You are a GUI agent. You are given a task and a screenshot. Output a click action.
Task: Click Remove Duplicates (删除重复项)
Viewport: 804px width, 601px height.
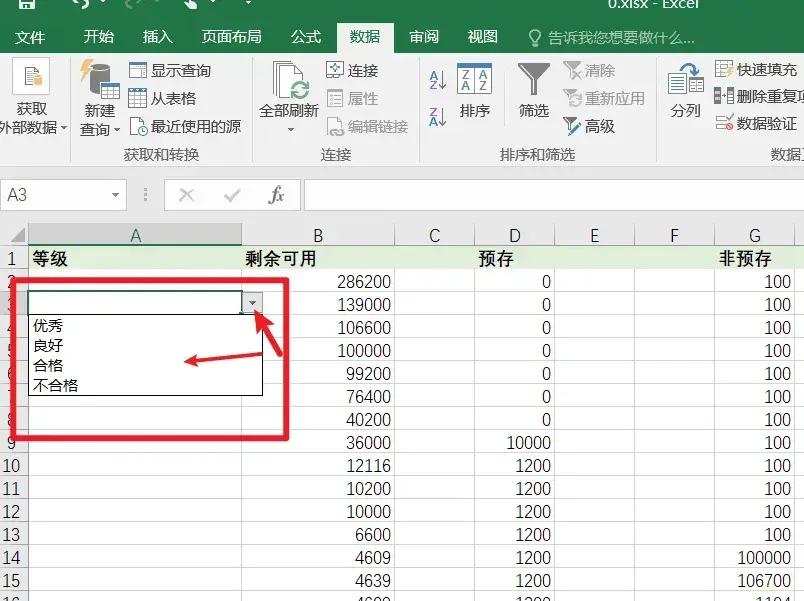[759, 96]
